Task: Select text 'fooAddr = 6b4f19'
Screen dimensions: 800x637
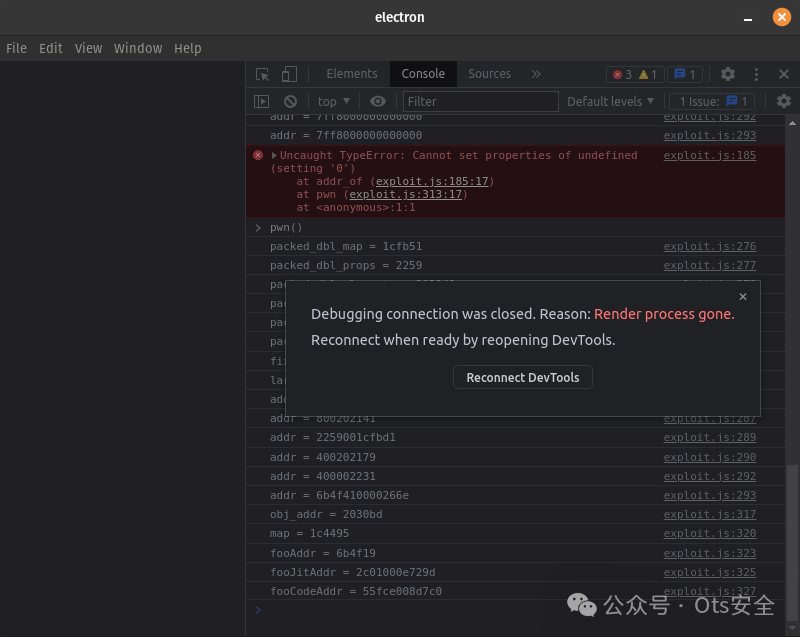Action: (322, 553)
